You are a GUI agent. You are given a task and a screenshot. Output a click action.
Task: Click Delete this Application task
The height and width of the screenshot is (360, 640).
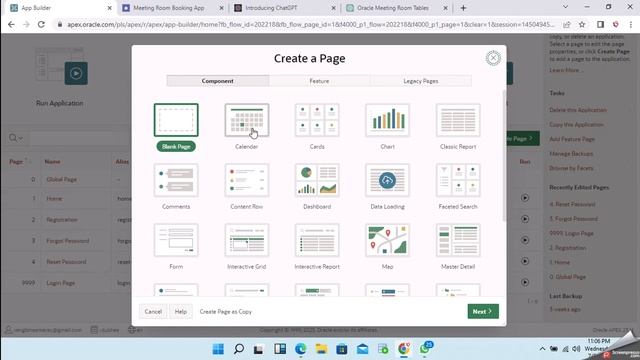click(x=578, y=110)
